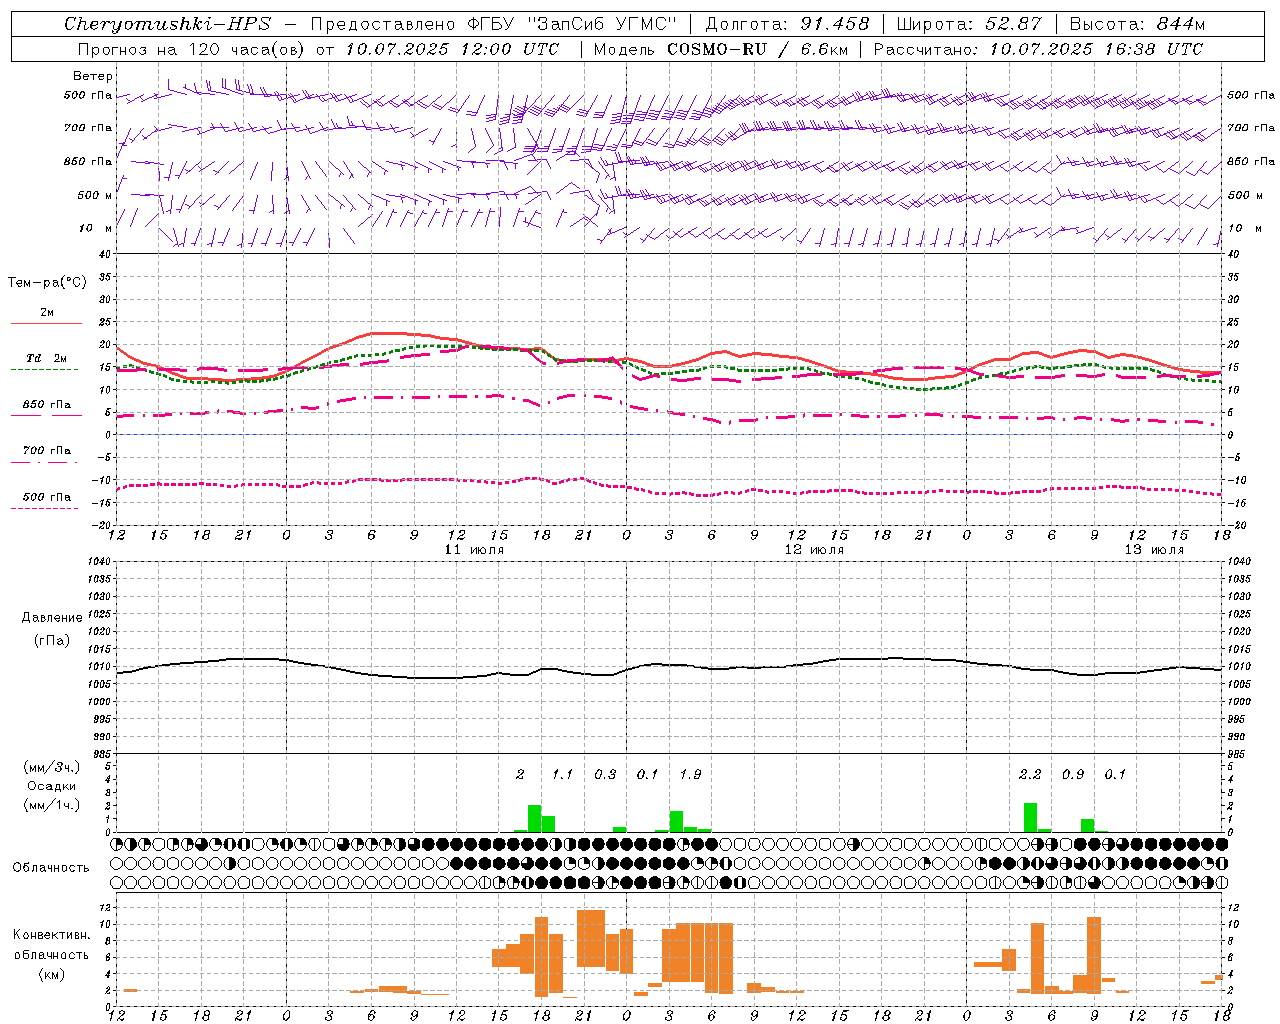Click the "0.3" precipitation amount value

(x=605, y=775)
